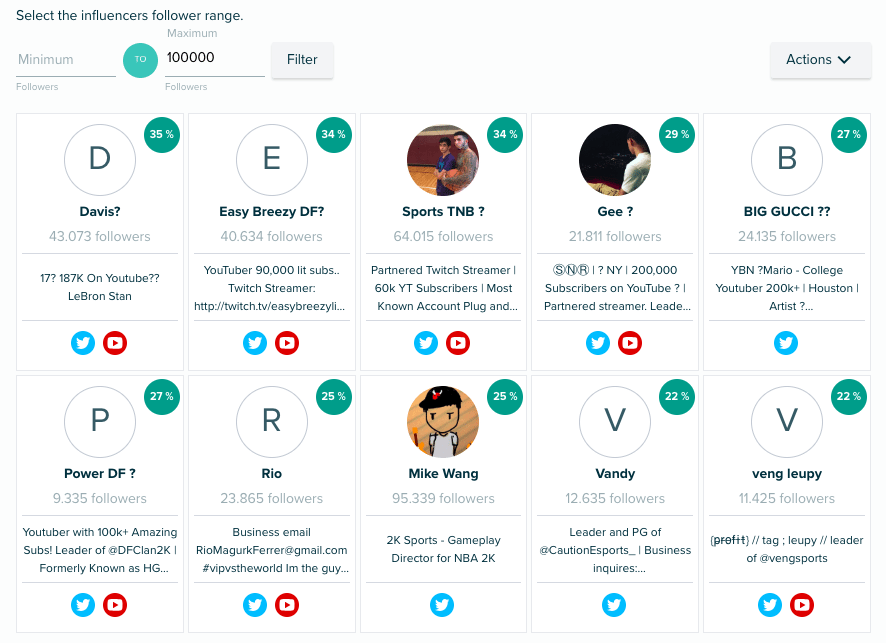
Task: Click Rio's Twitter icon
Action: [255, 605]
